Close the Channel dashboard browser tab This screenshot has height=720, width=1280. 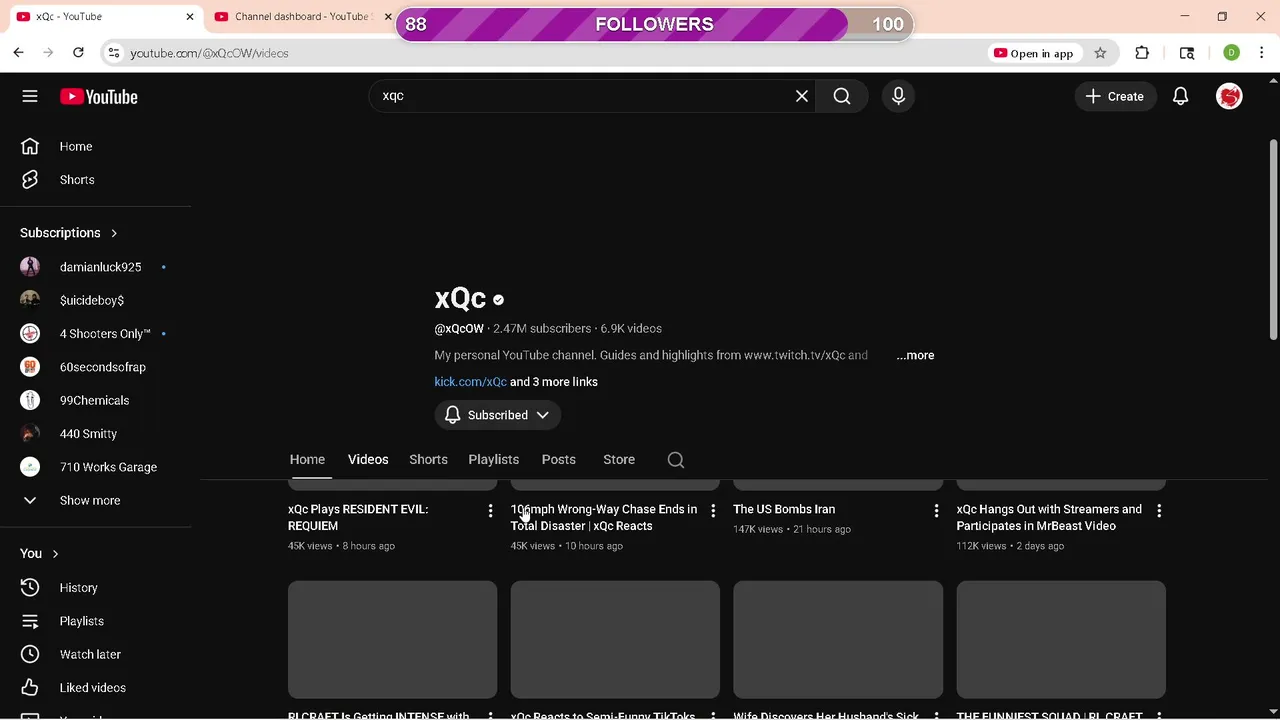tap(388, 16)
